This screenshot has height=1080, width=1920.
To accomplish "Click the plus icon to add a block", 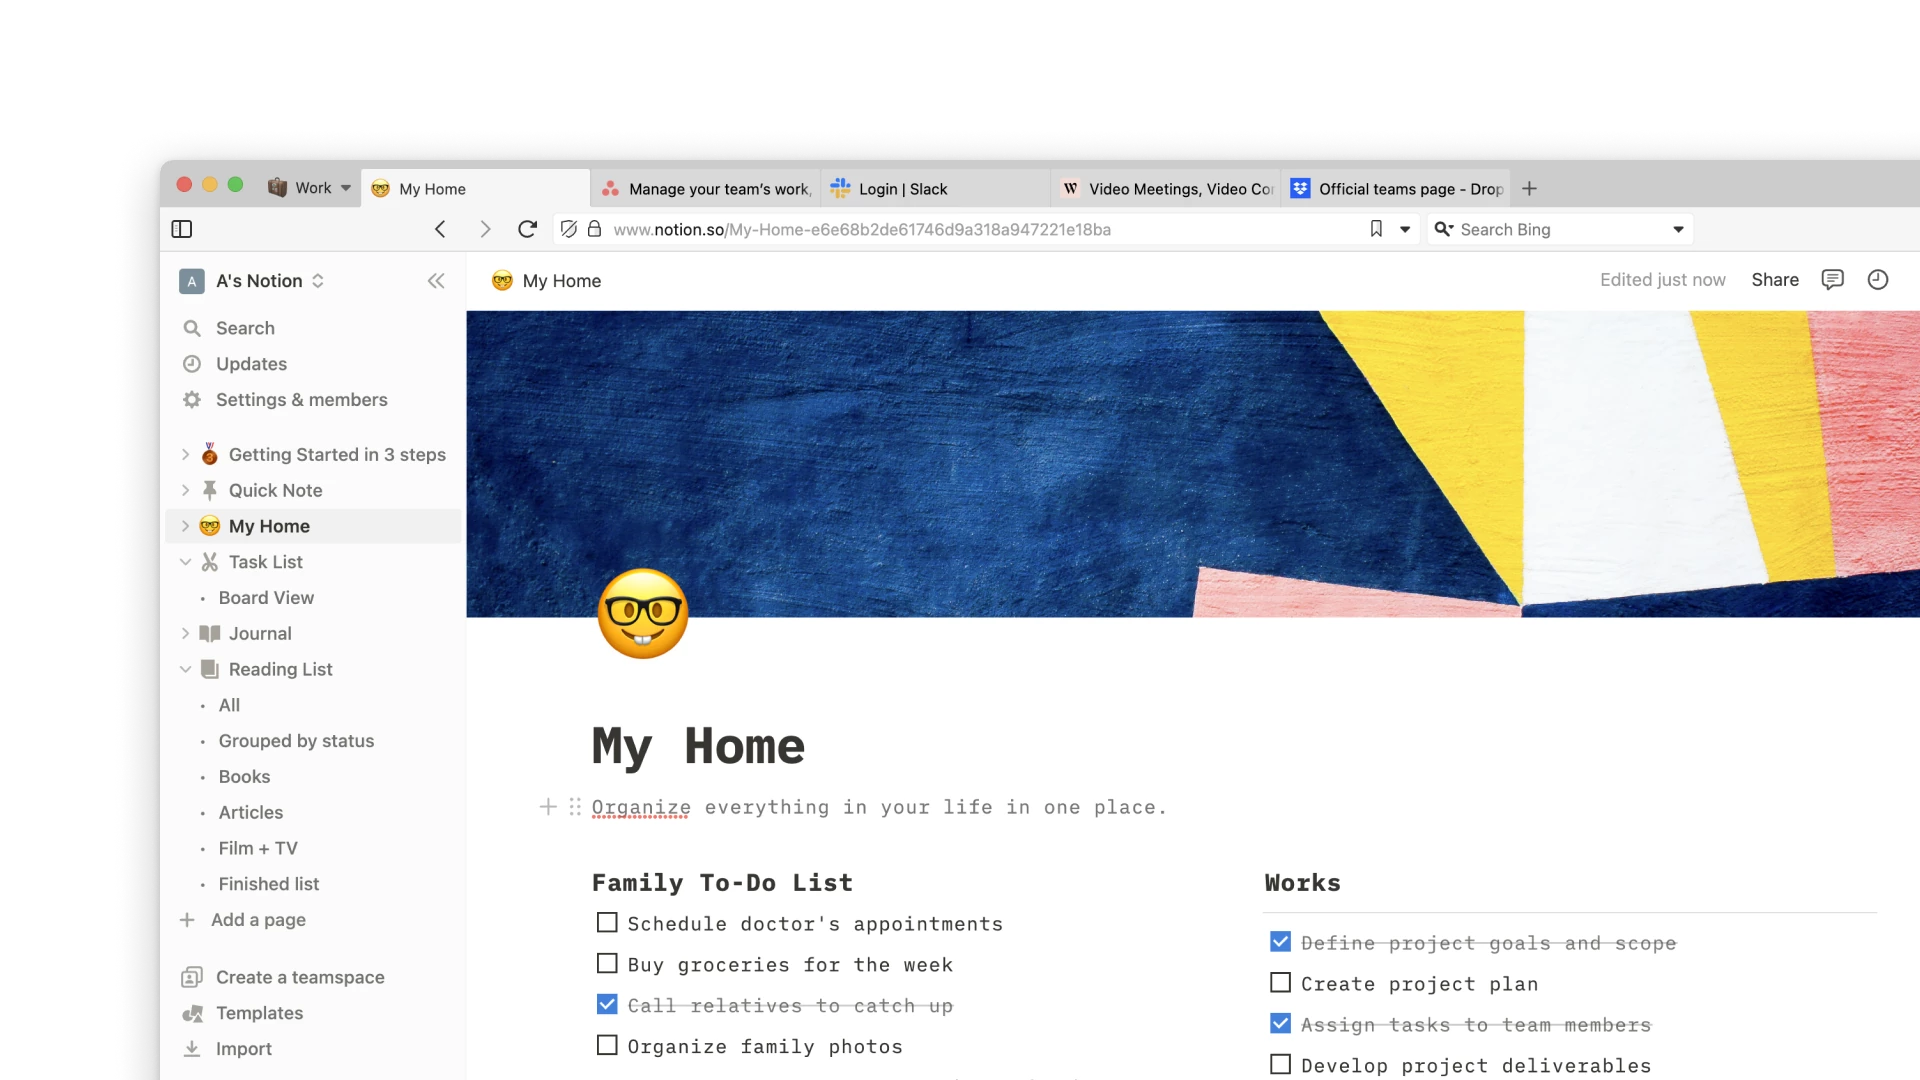I will [548, 806].
